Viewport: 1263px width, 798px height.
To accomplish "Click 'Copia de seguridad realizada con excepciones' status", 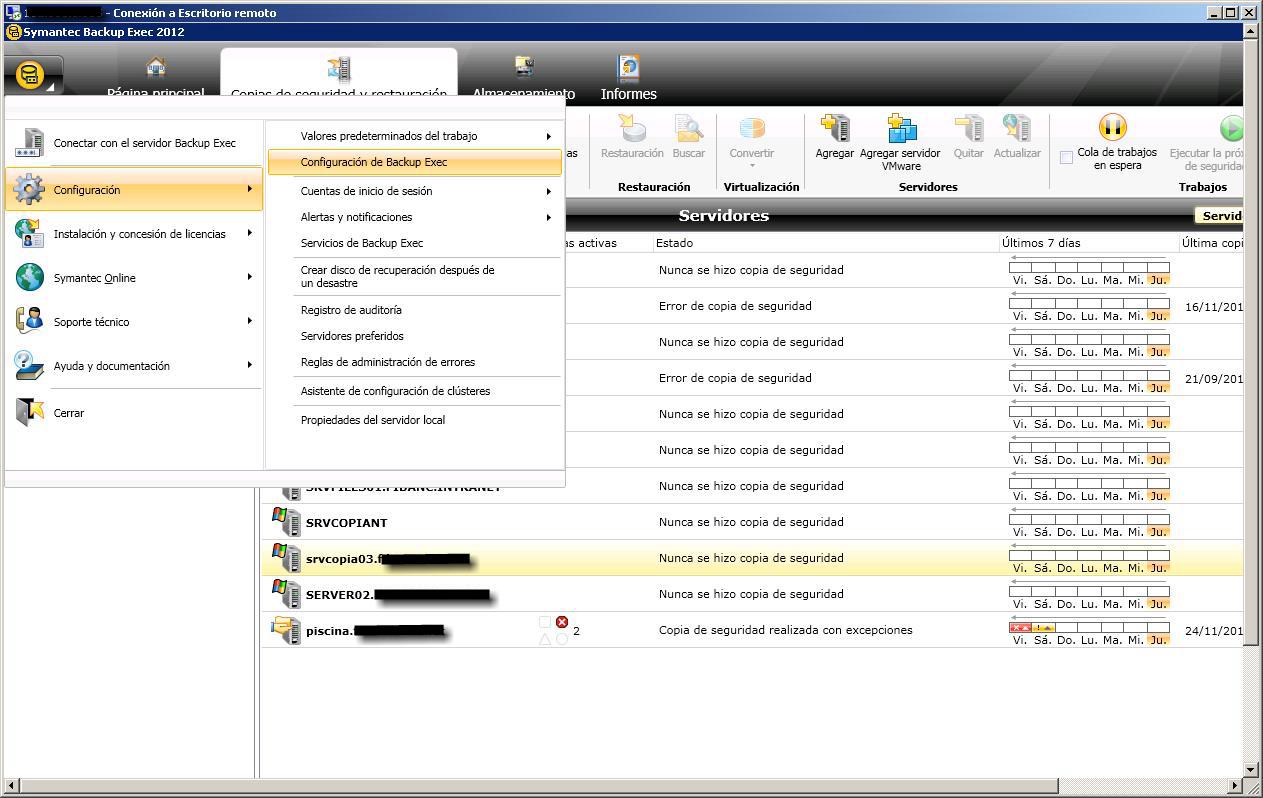I will 785,630.
